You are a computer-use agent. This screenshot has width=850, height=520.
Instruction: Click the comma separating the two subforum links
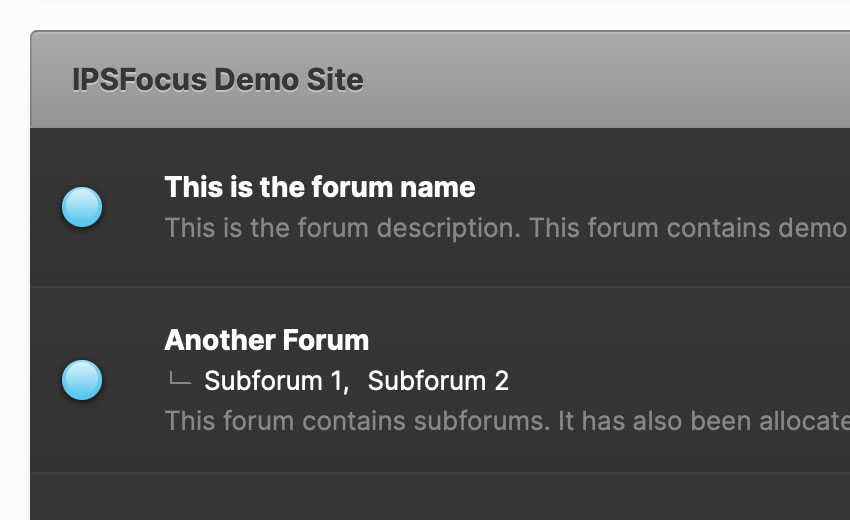(346, 384)
